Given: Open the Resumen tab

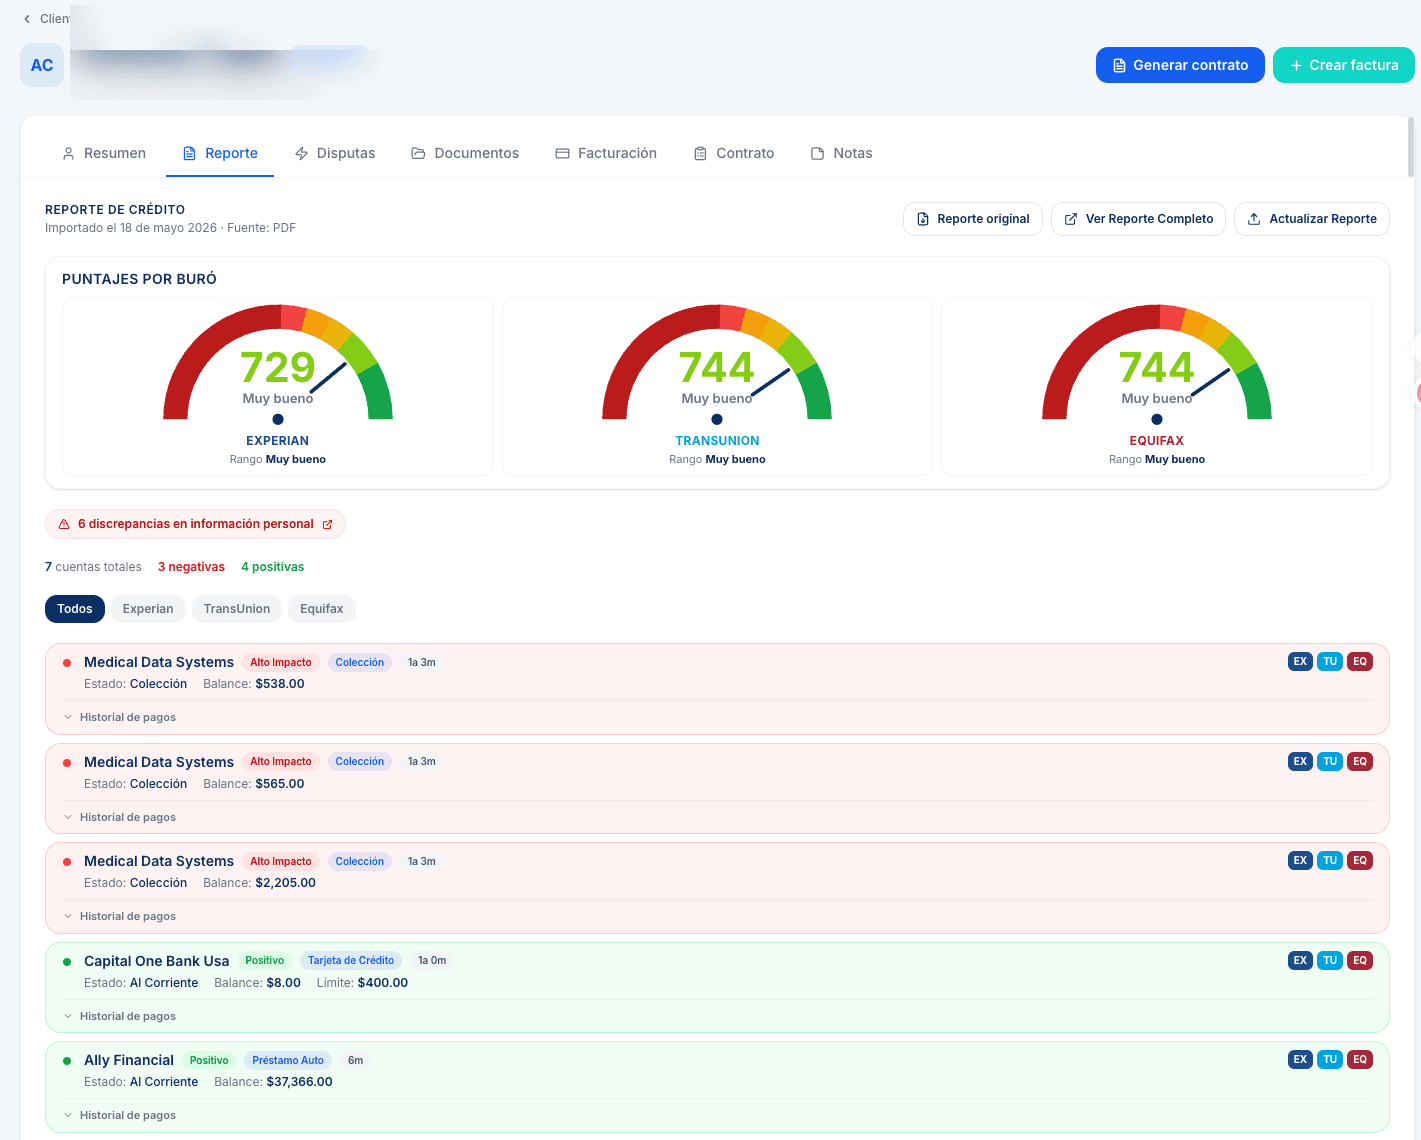Looking at the screenshot, I should pos(104,153).
